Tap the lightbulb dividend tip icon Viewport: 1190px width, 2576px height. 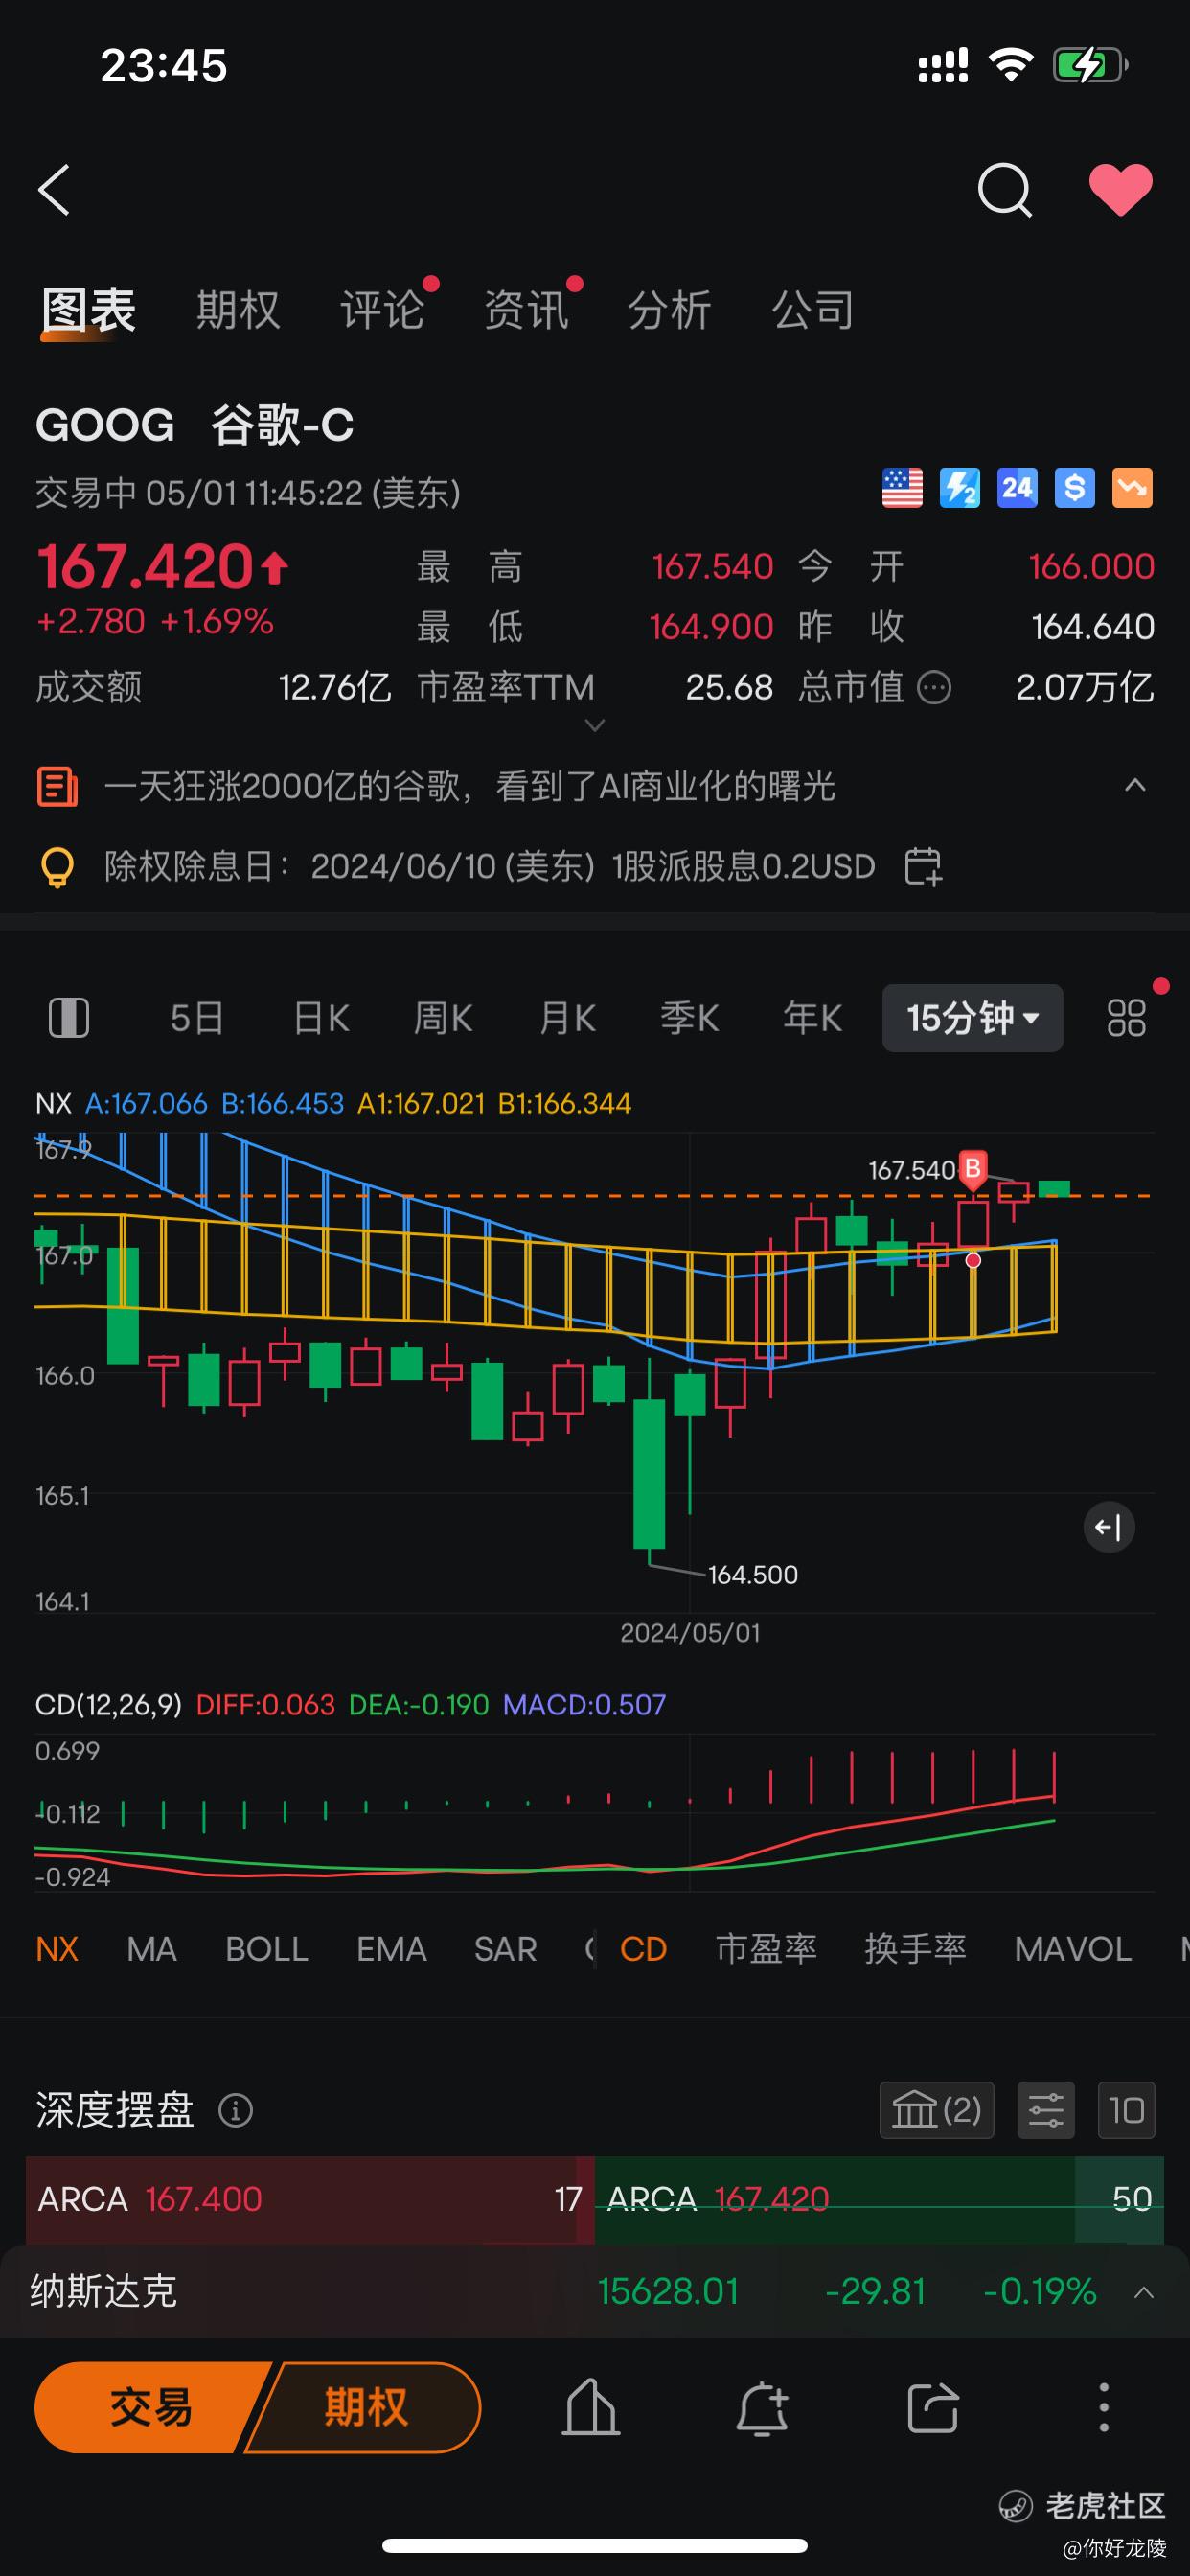57,866
